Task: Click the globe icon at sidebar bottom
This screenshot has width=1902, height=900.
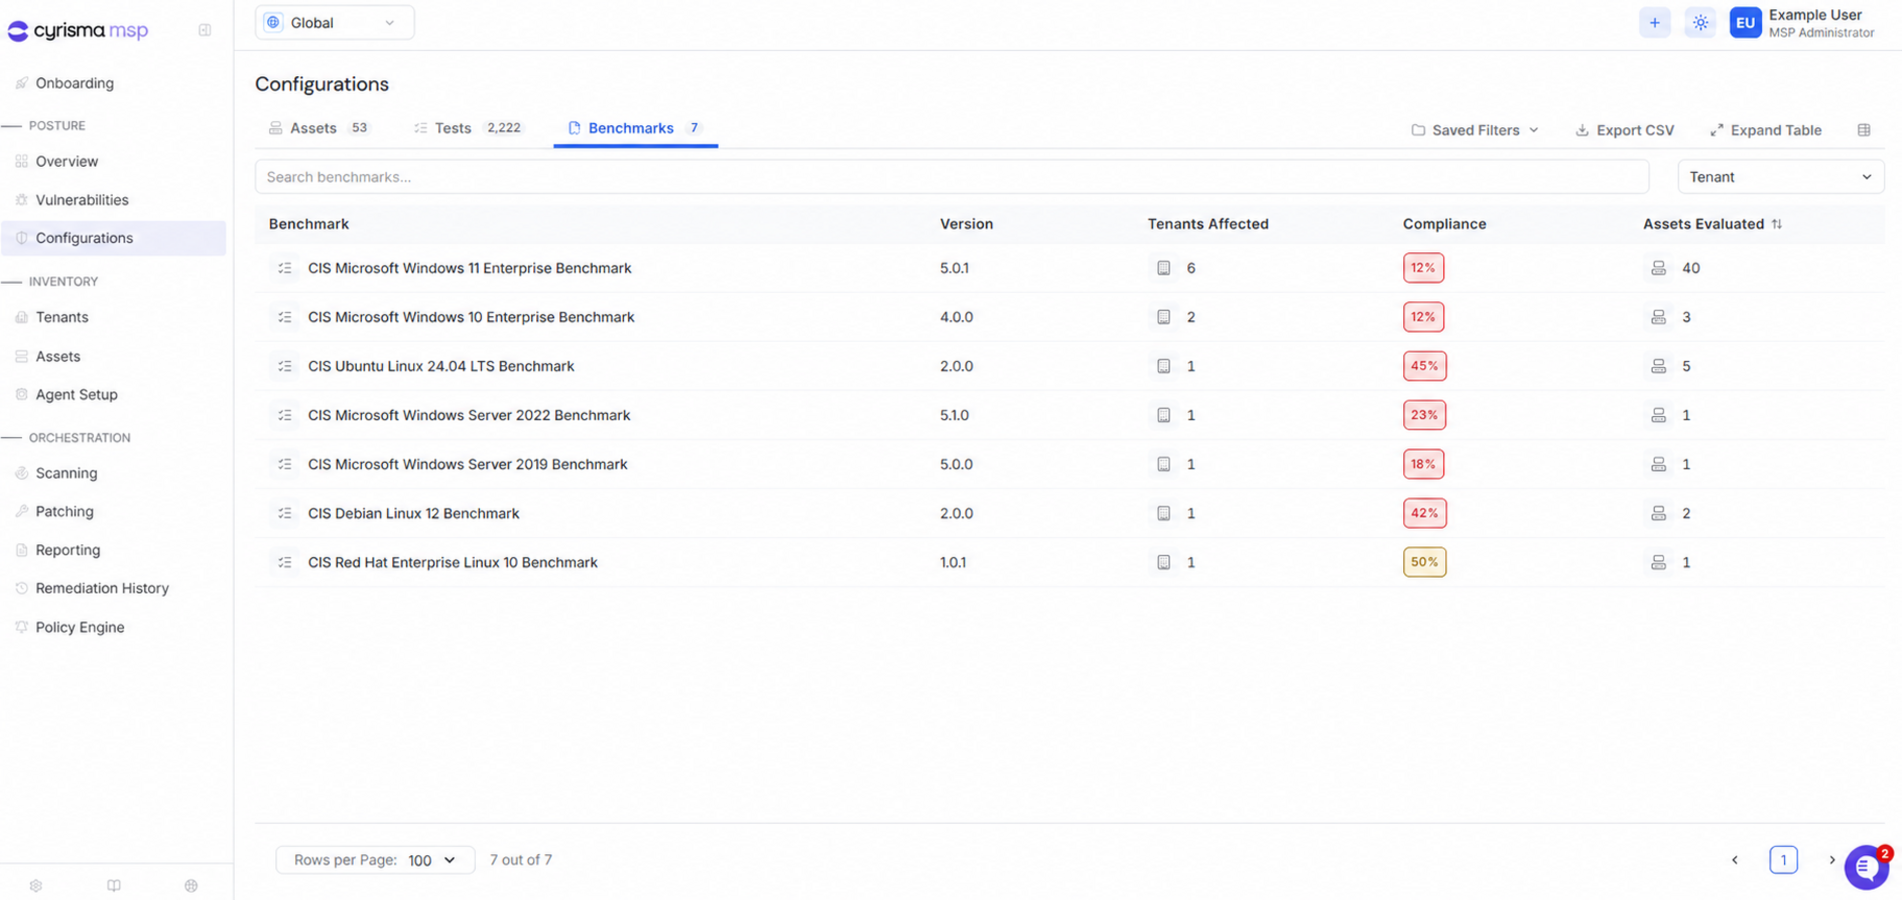Action: tap(191, 886)
